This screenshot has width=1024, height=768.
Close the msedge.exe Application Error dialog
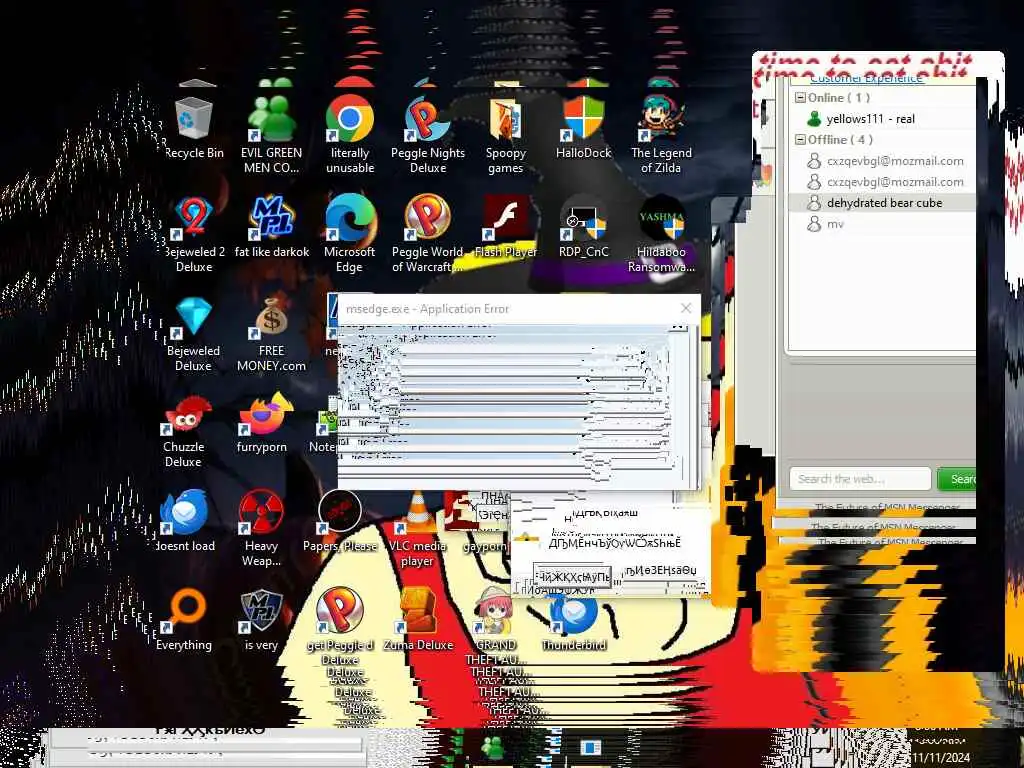coord(686,308)
